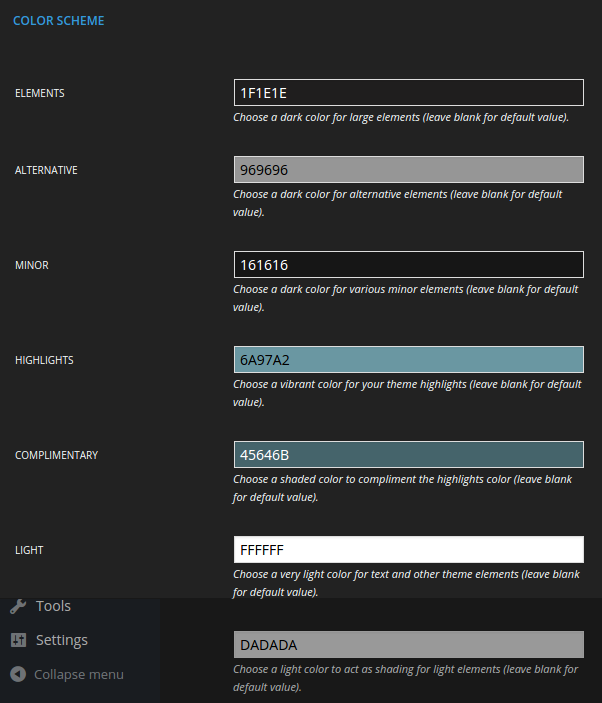Click the Alternative color field 969696
Screen dimensions: 602x703
click(x=408, y=170)
